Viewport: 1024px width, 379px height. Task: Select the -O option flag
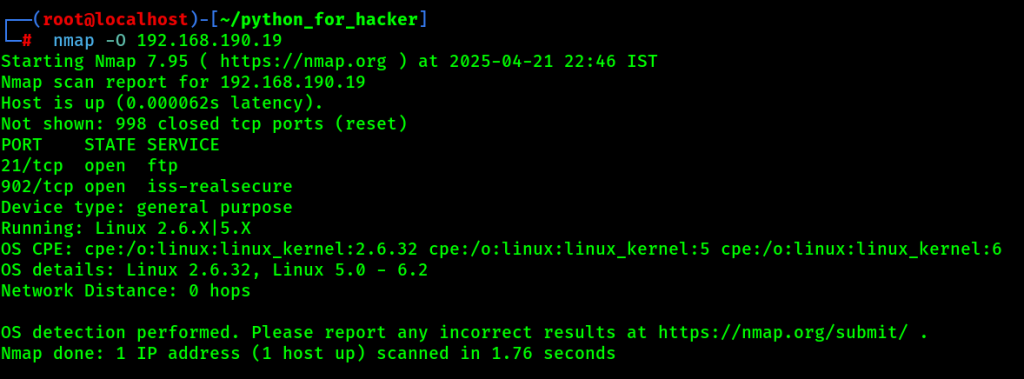point(116,41)
